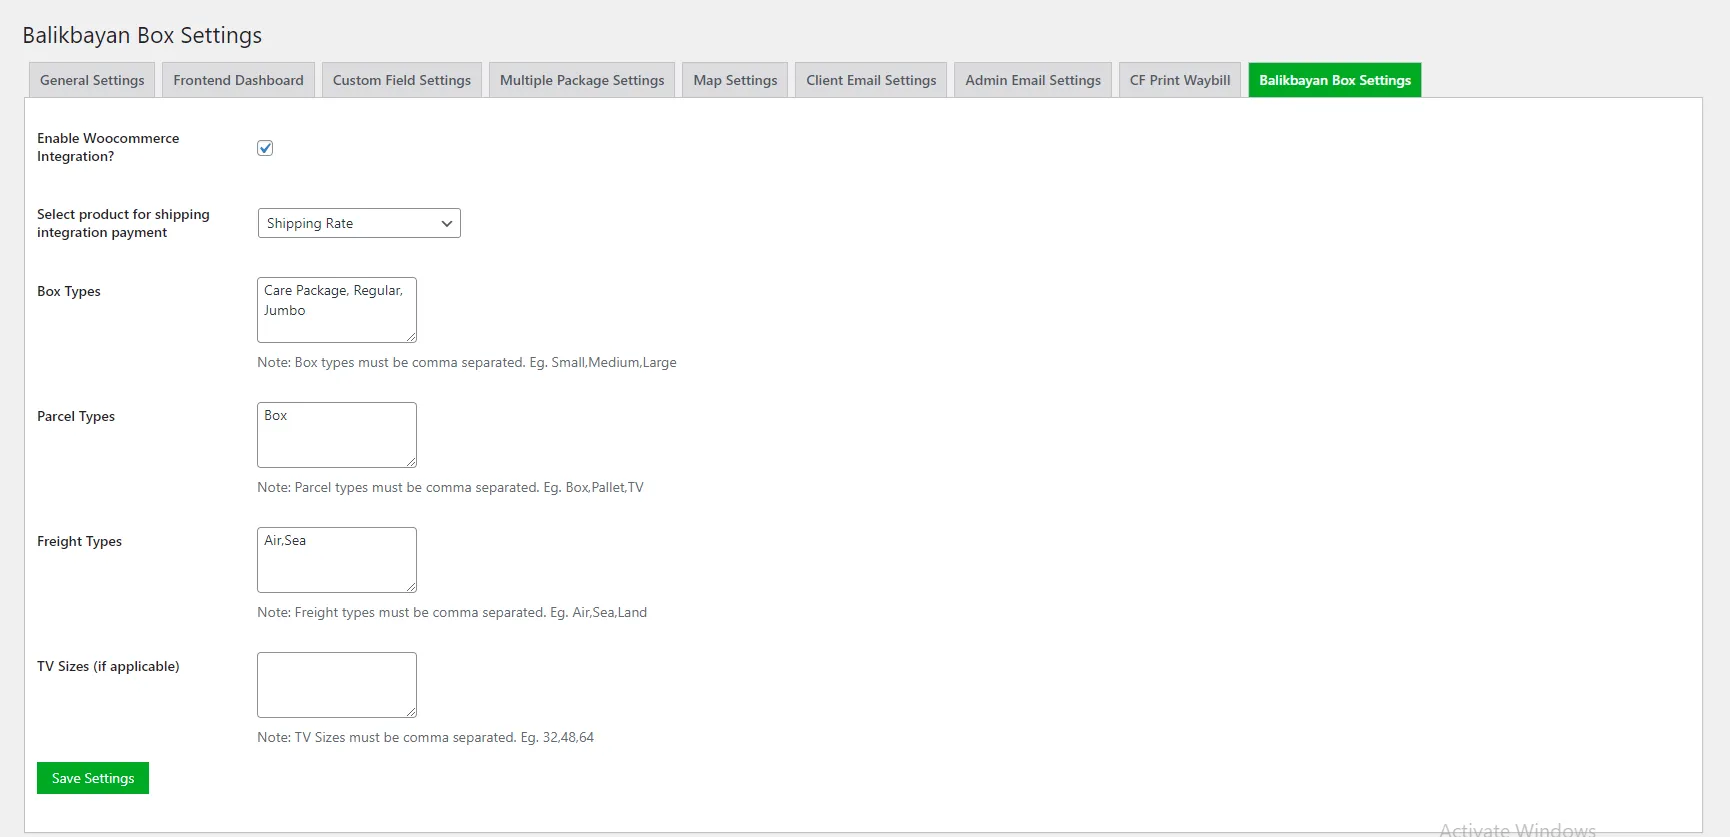
Task: Click the empty TV Sizes text area
Action: point(336,685)
